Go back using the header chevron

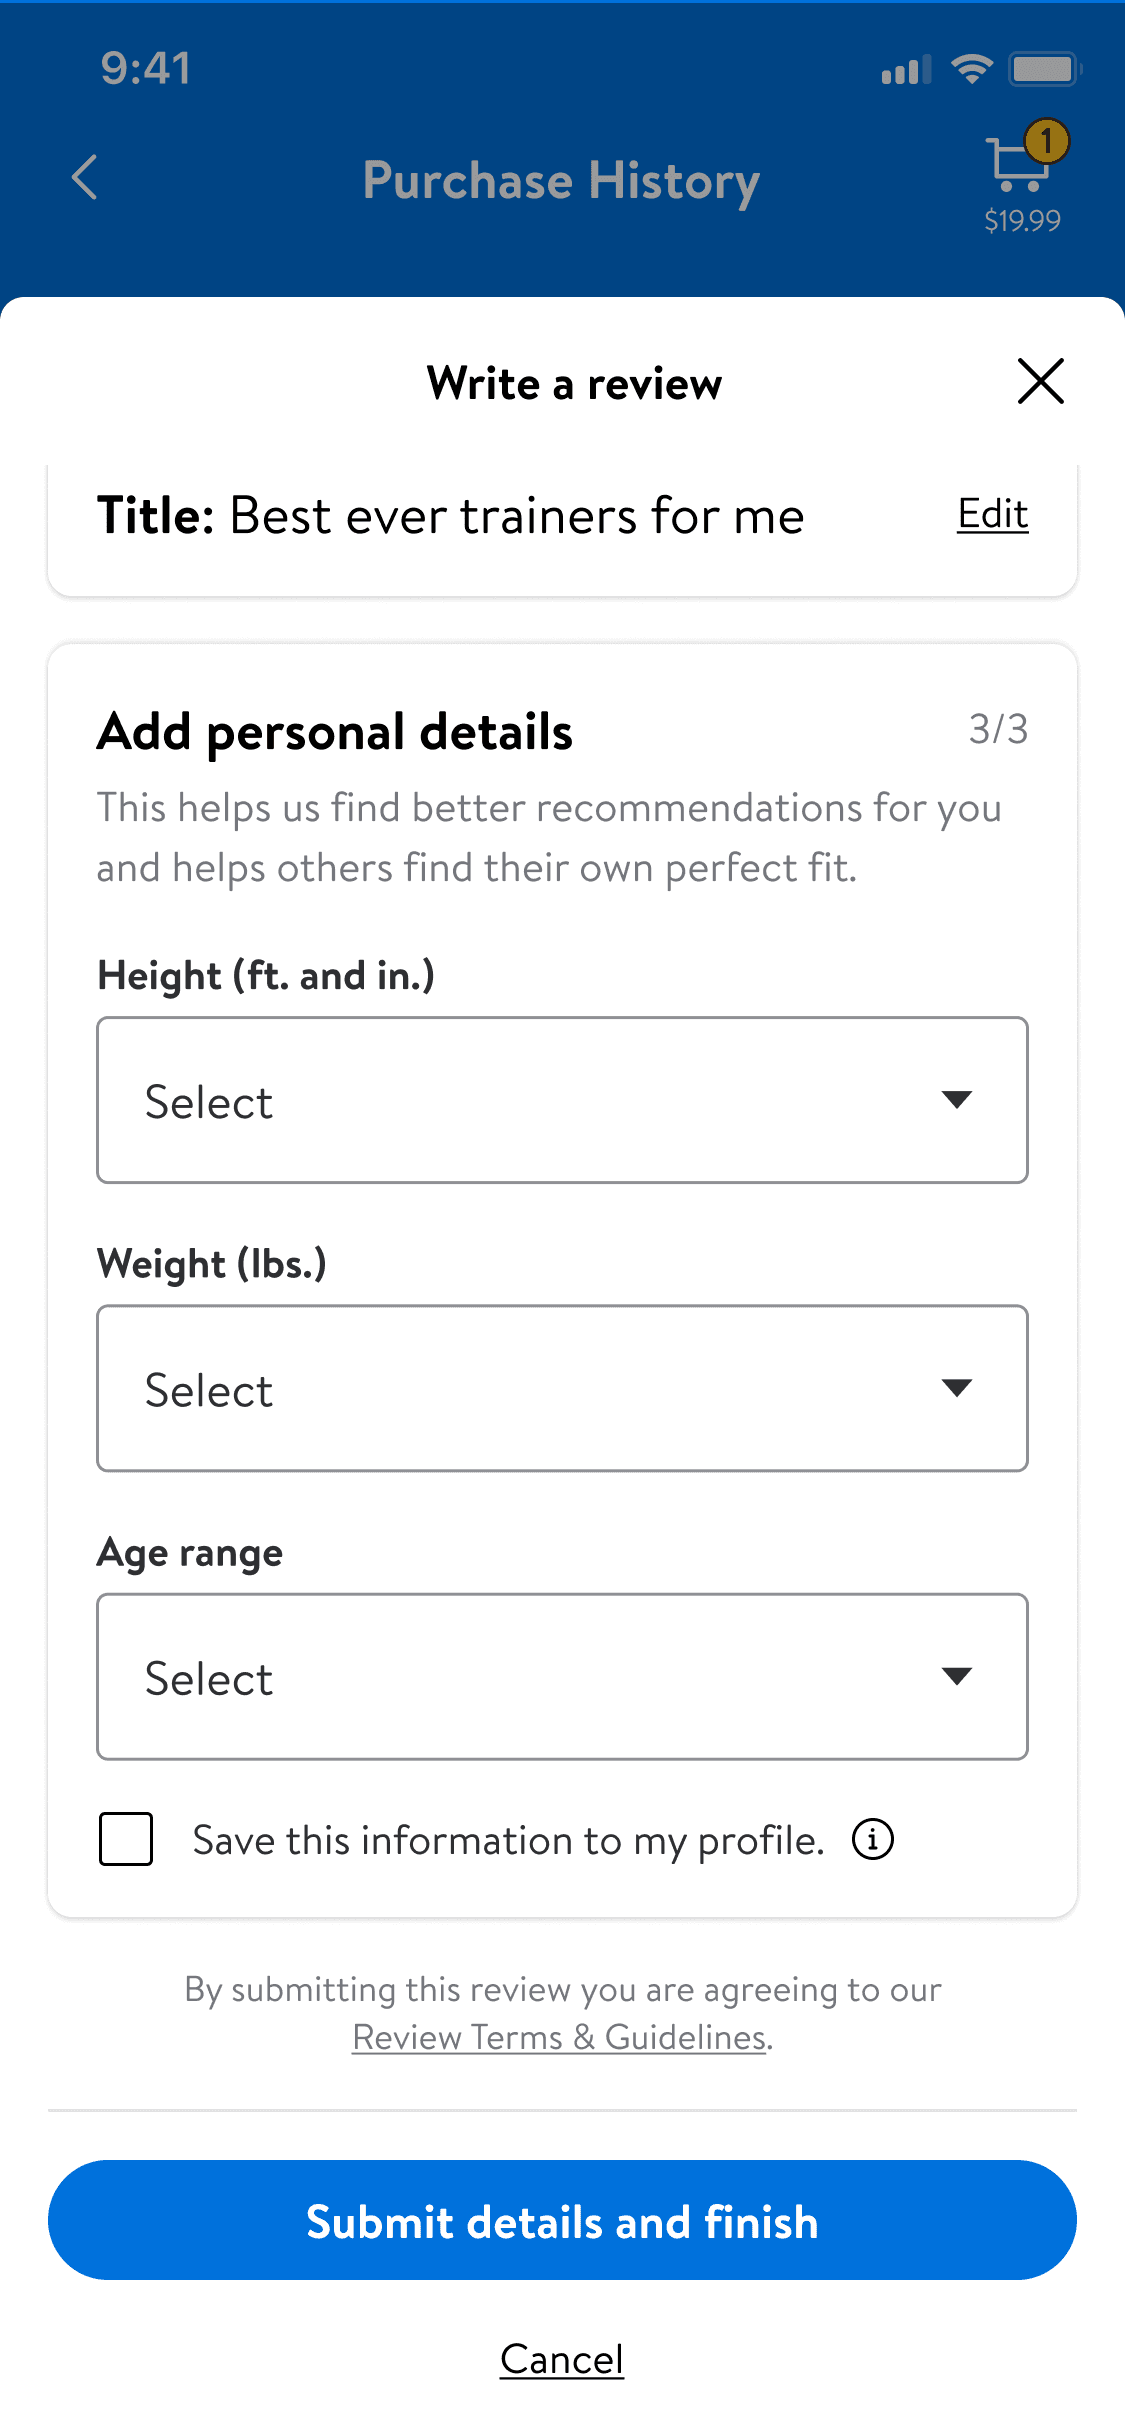coord(86,178)
